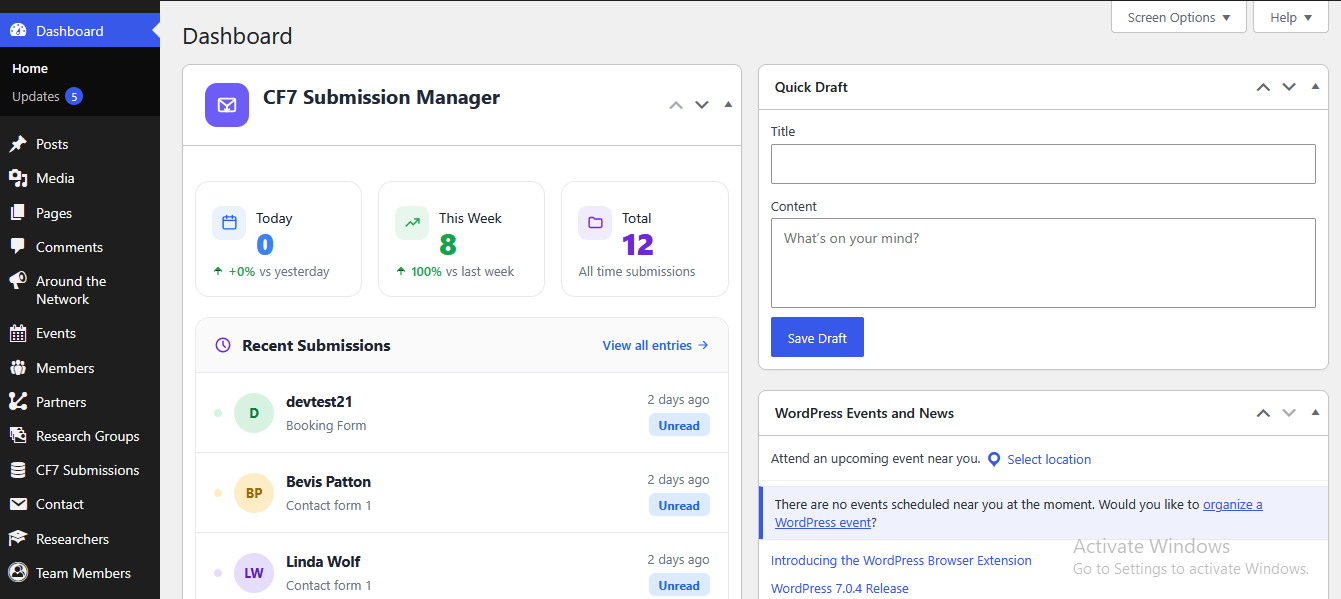Click the Select location link
The image size is (1341, 599).
pos(1049,460)
